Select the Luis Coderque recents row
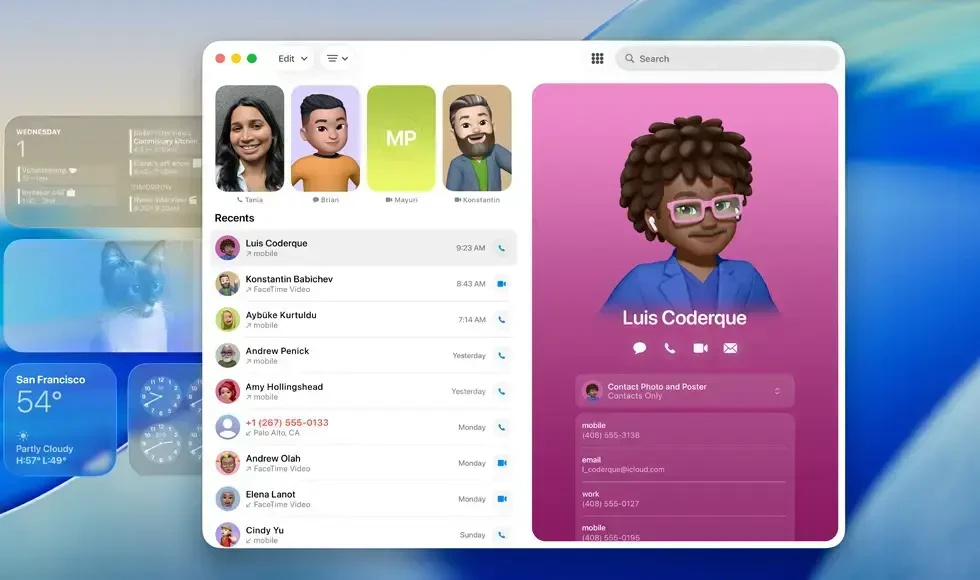The height and width of the screenshot is (580, 980). [x=364, y=248]
